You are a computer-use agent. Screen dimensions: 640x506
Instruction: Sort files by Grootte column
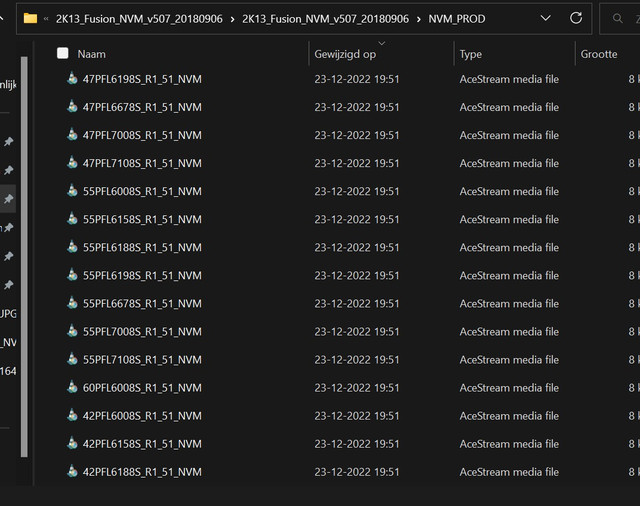point(599,54)
